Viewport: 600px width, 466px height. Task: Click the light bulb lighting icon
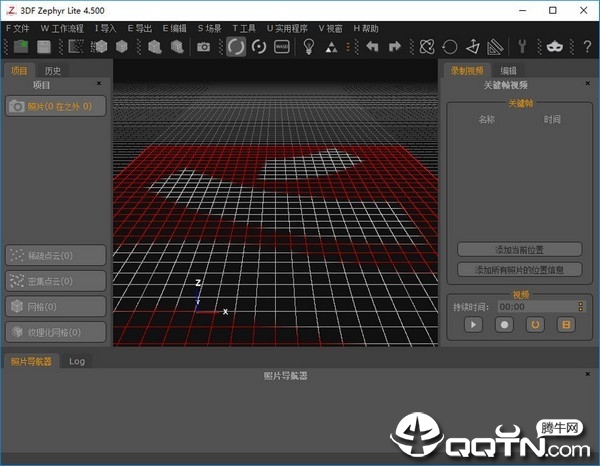[x=309, y=47]
